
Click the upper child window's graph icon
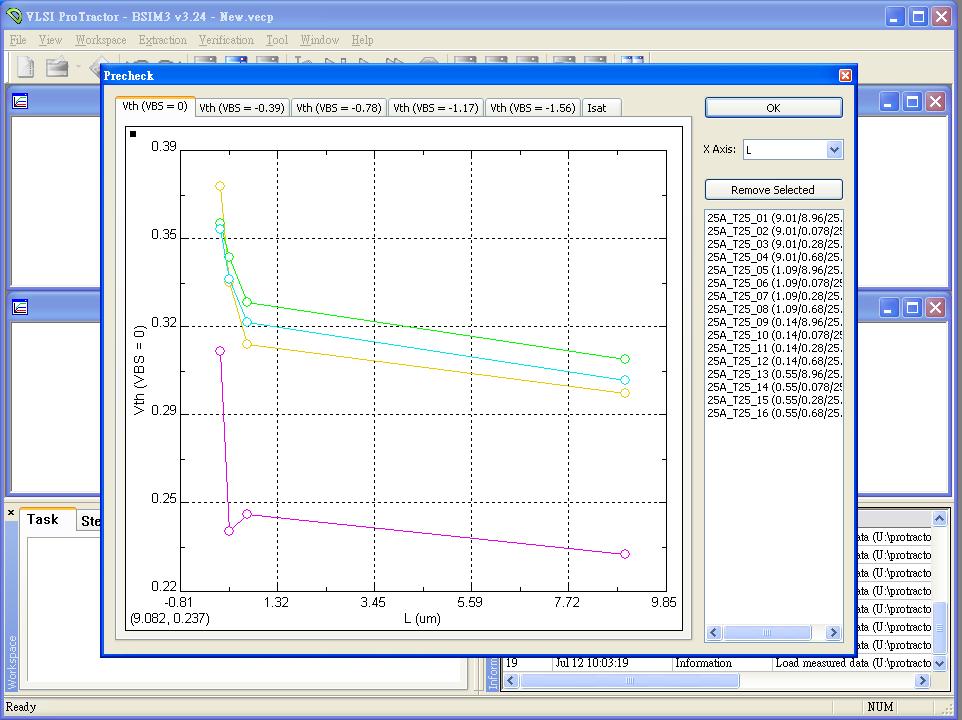click(x=20, y=101)
